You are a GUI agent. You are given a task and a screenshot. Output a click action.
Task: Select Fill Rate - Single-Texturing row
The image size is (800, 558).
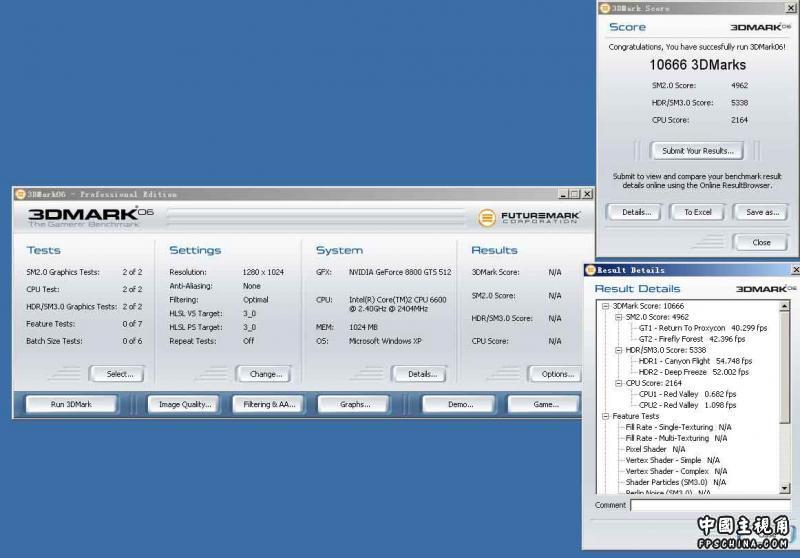click(x=678, y=427)
